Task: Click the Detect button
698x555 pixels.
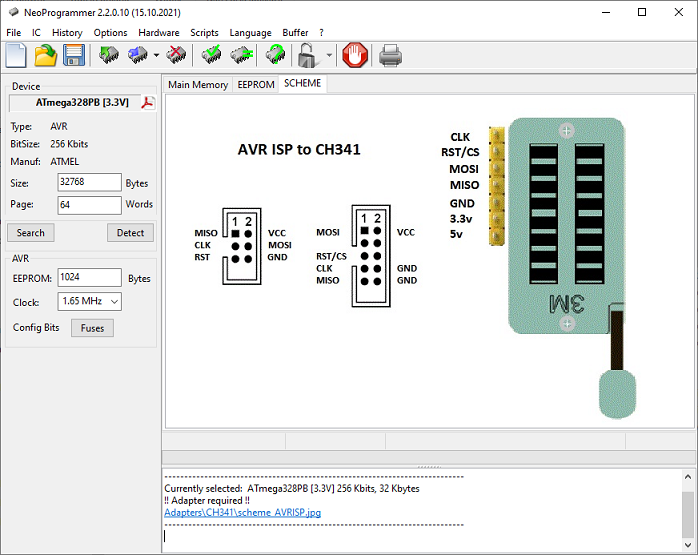Action: 130,233
